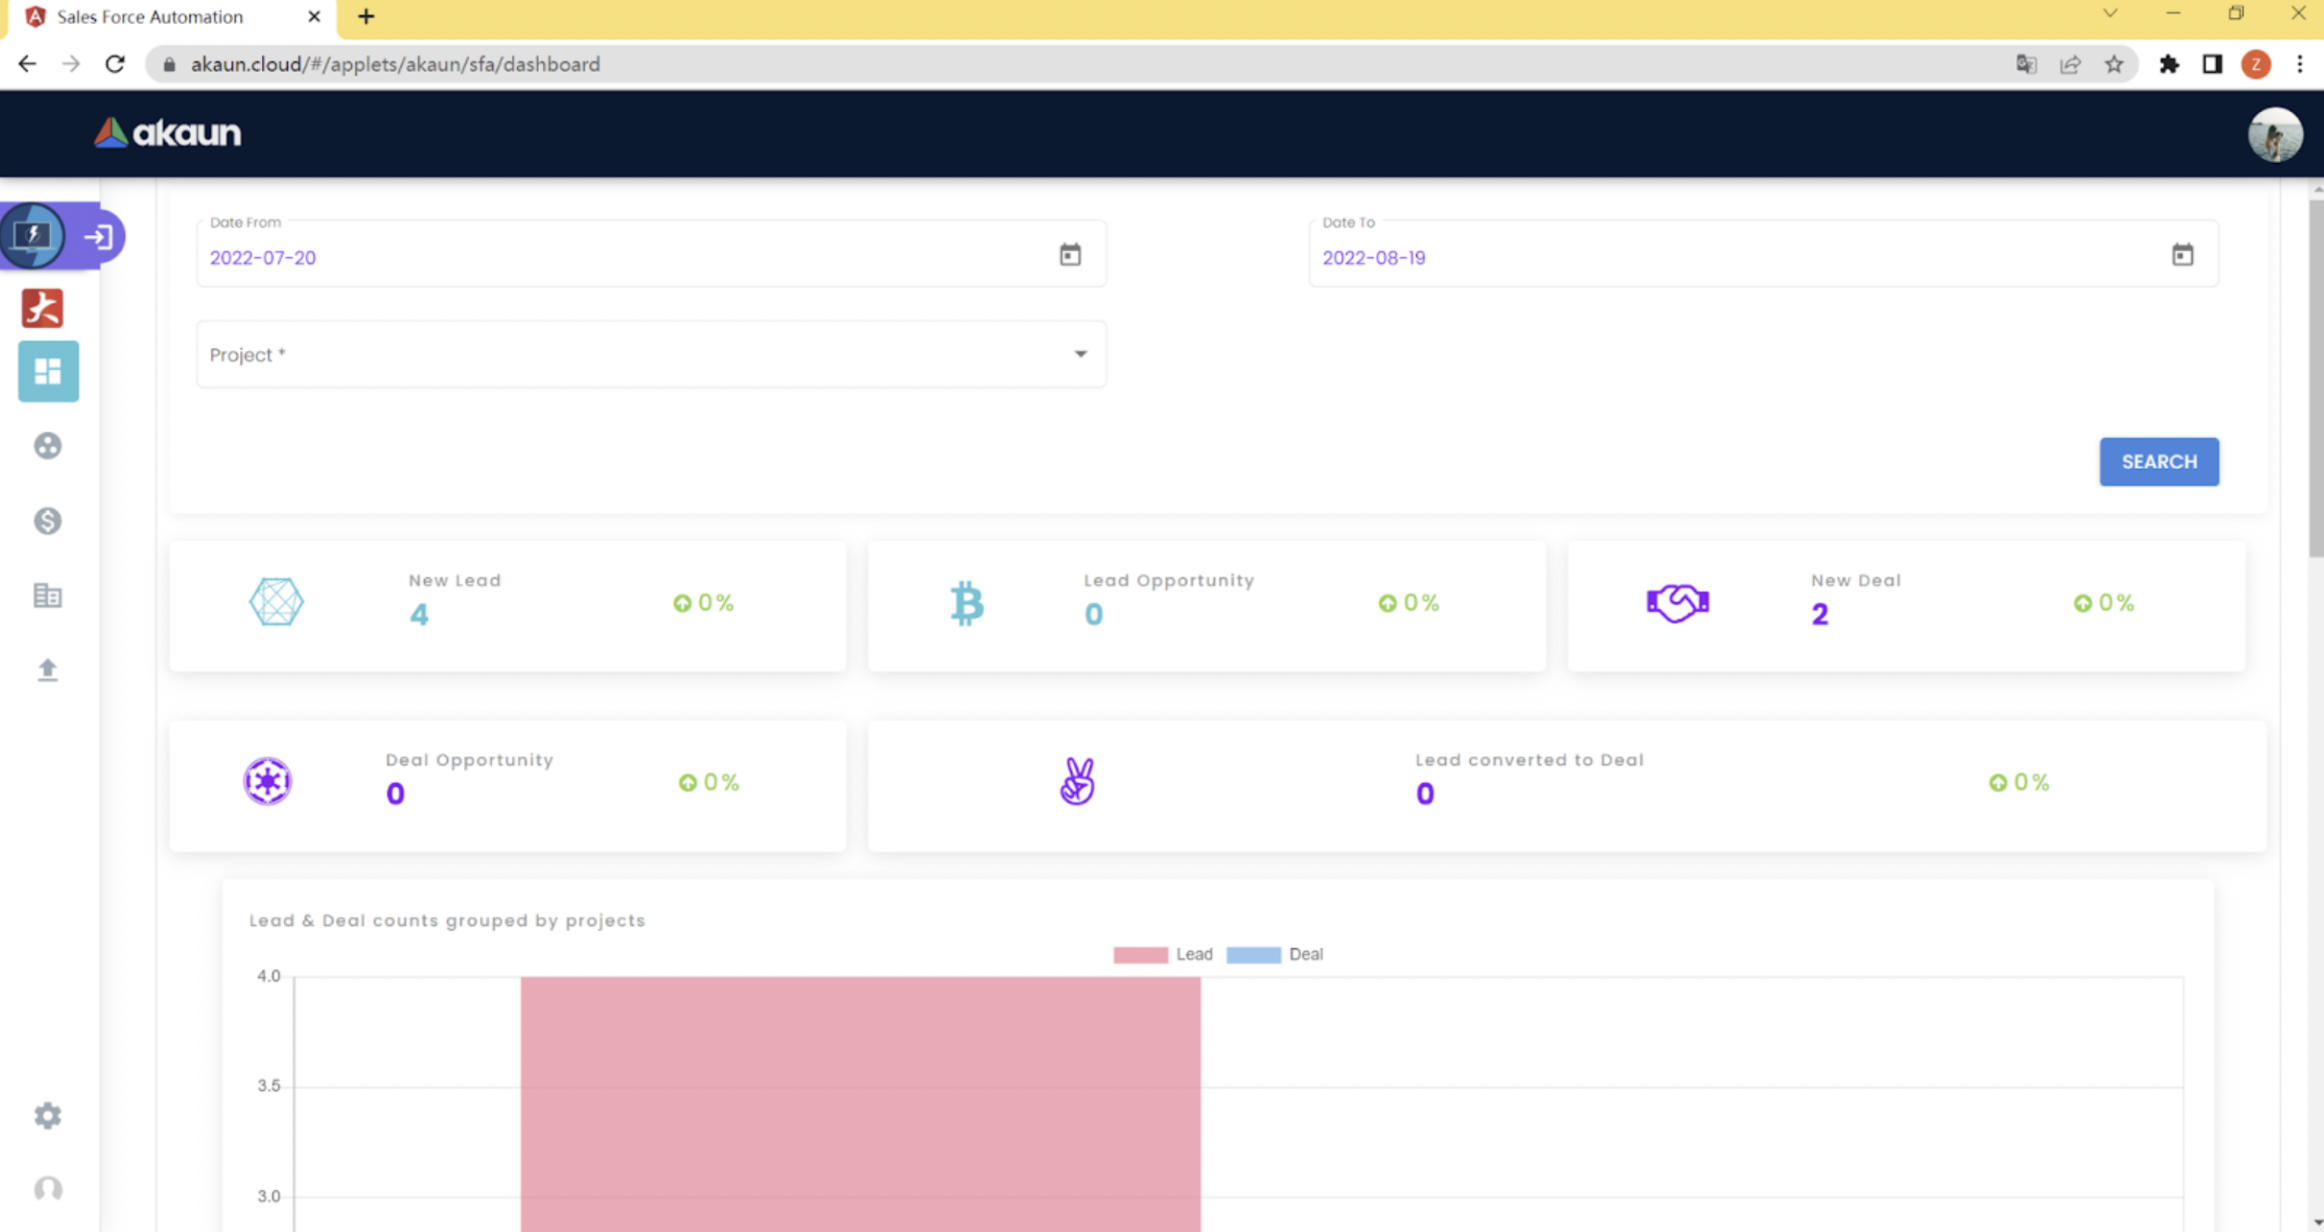Open the upload arrow sidebar icon
The height and width of the screenshot is (1232, 2324).
(x=48, y=669)
